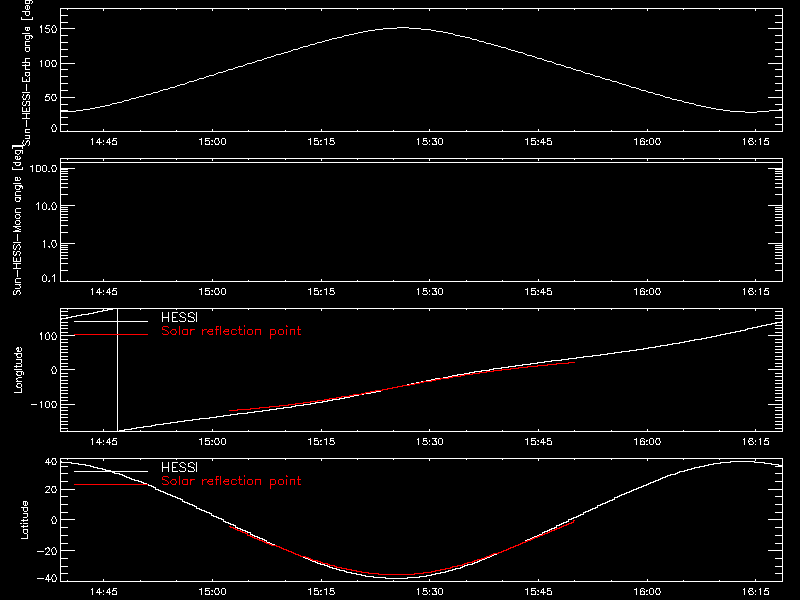Click the -40 tick on Latitude plot
This screenshot has width=800, height=600.
[47, 579]
